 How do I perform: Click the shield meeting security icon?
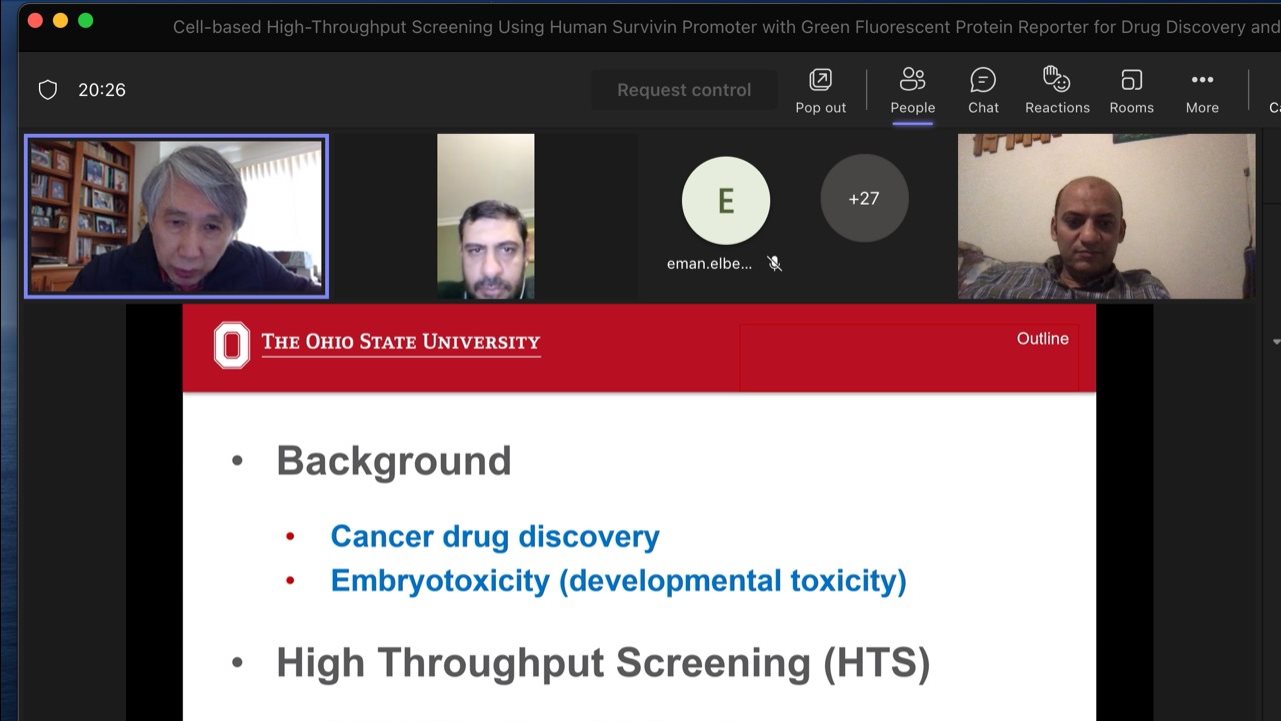coord(48,90)
